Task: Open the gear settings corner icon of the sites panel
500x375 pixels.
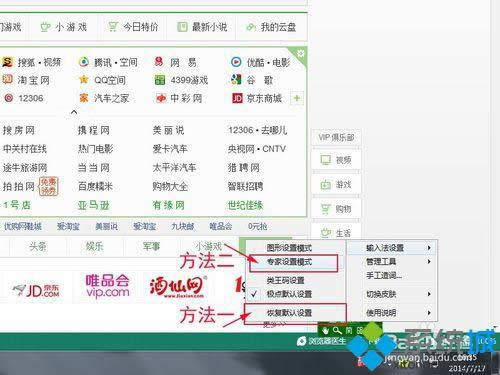Action: 301,54
